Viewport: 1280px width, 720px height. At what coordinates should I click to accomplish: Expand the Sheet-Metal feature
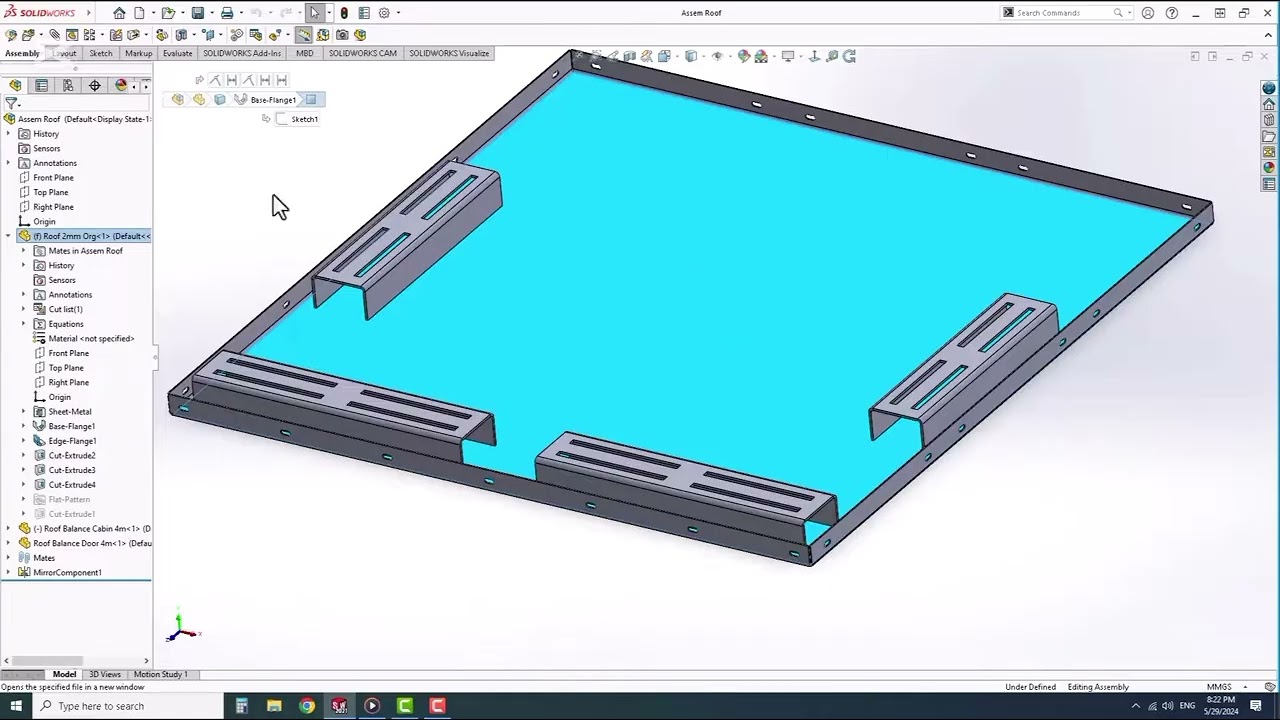tap(24, 412)
